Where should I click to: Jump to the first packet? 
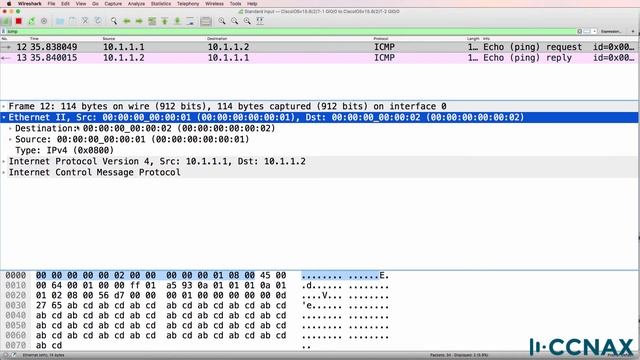coord(164,21)
